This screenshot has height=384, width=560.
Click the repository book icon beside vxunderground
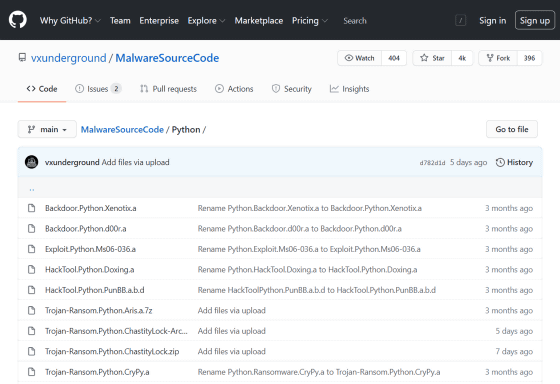(22, 58)
